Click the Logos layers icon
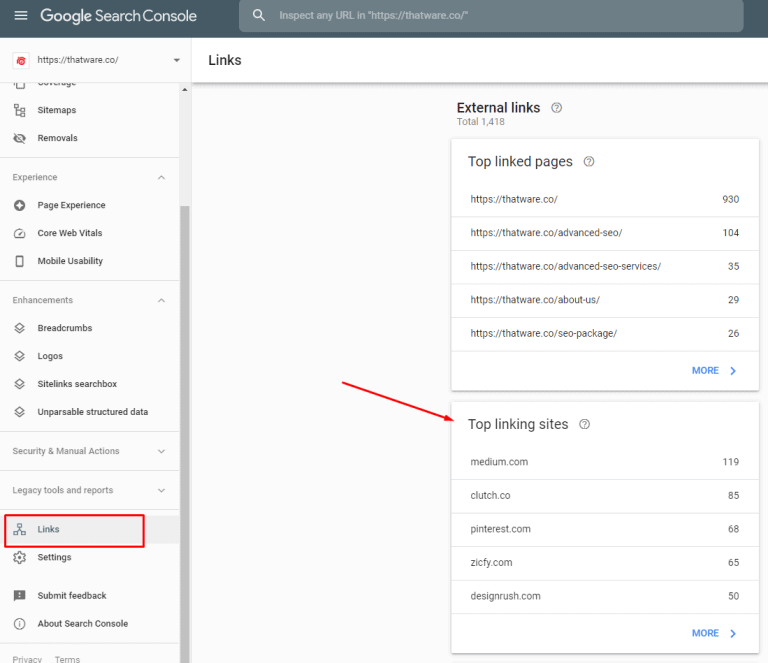The height and width of the screenshot is (663, 768). [x=20, y=356]
